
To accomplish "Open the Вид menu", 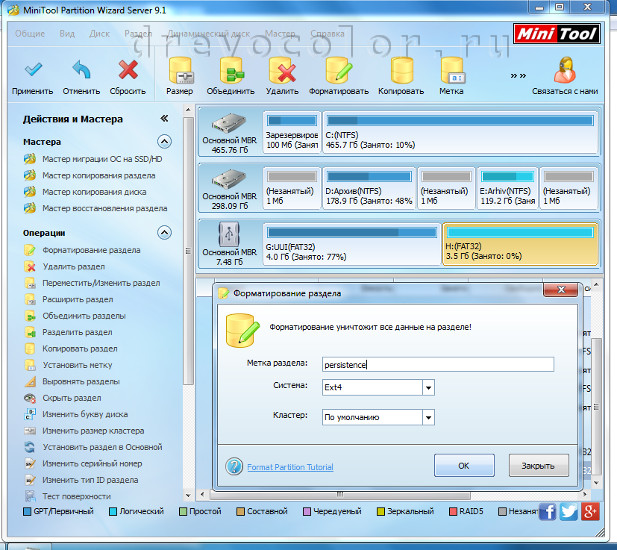I will coord(67,33).
